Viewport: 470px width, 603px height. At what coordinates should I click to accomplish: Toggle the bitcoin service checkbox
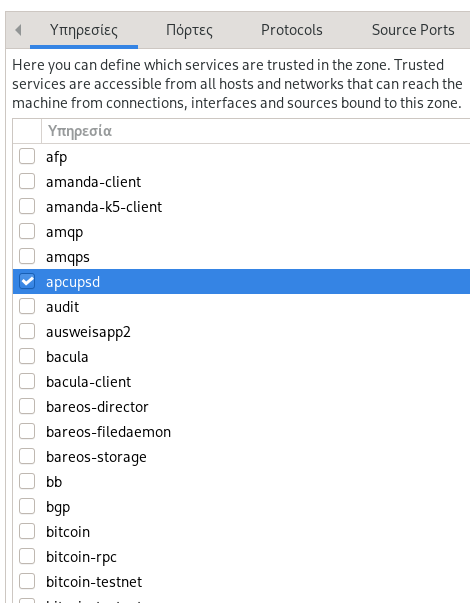(27, 531)
